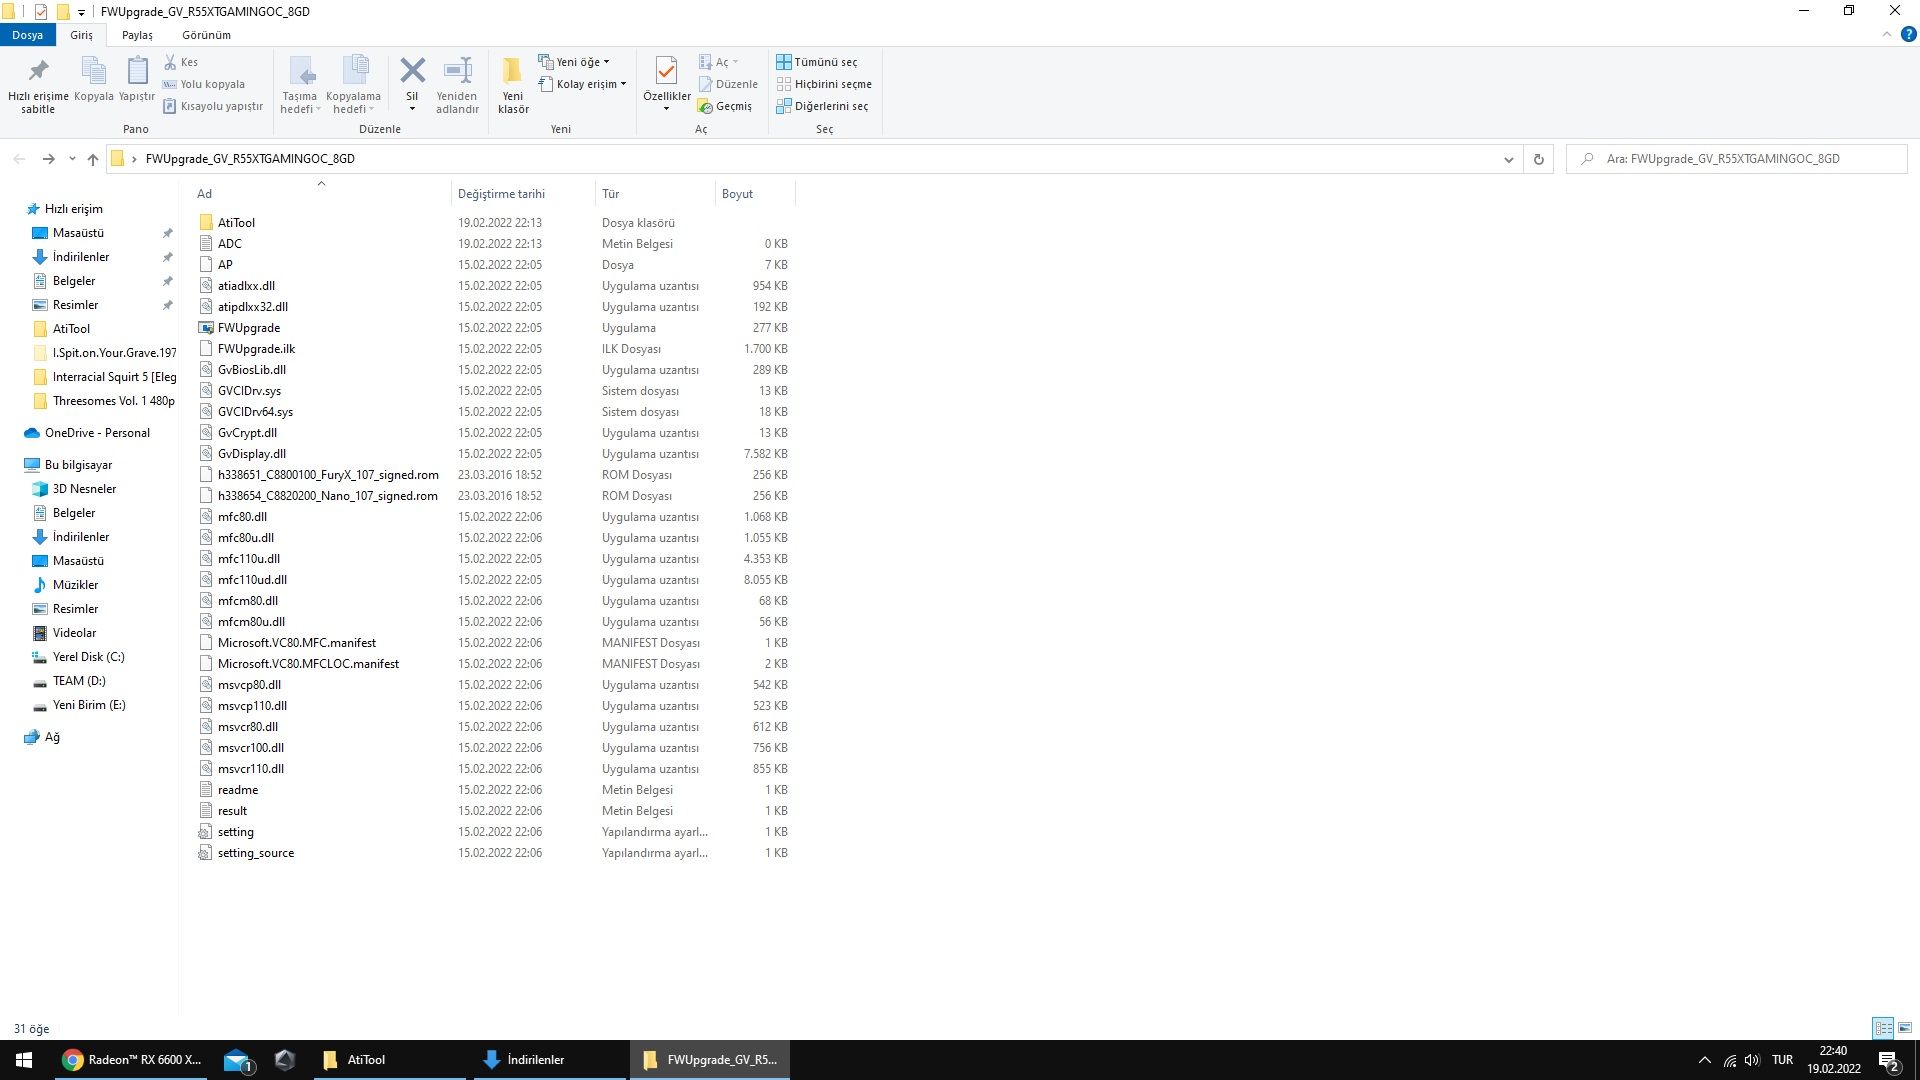Click the refresh button beside address bar
This screenshot has height=1080, width=1920.
click(x=1538, y=159)
